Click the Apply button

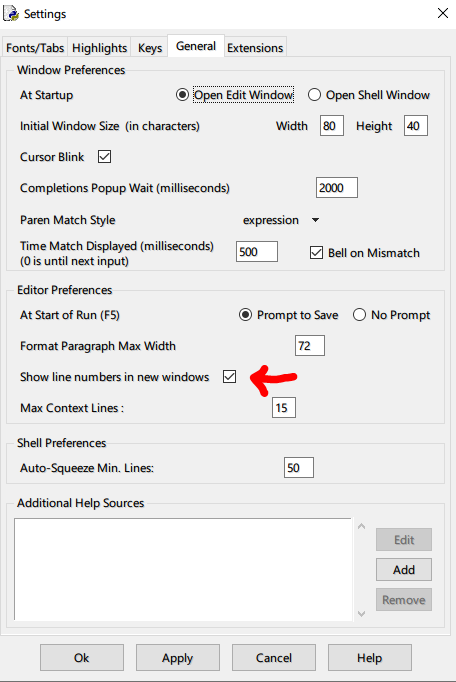178,658
